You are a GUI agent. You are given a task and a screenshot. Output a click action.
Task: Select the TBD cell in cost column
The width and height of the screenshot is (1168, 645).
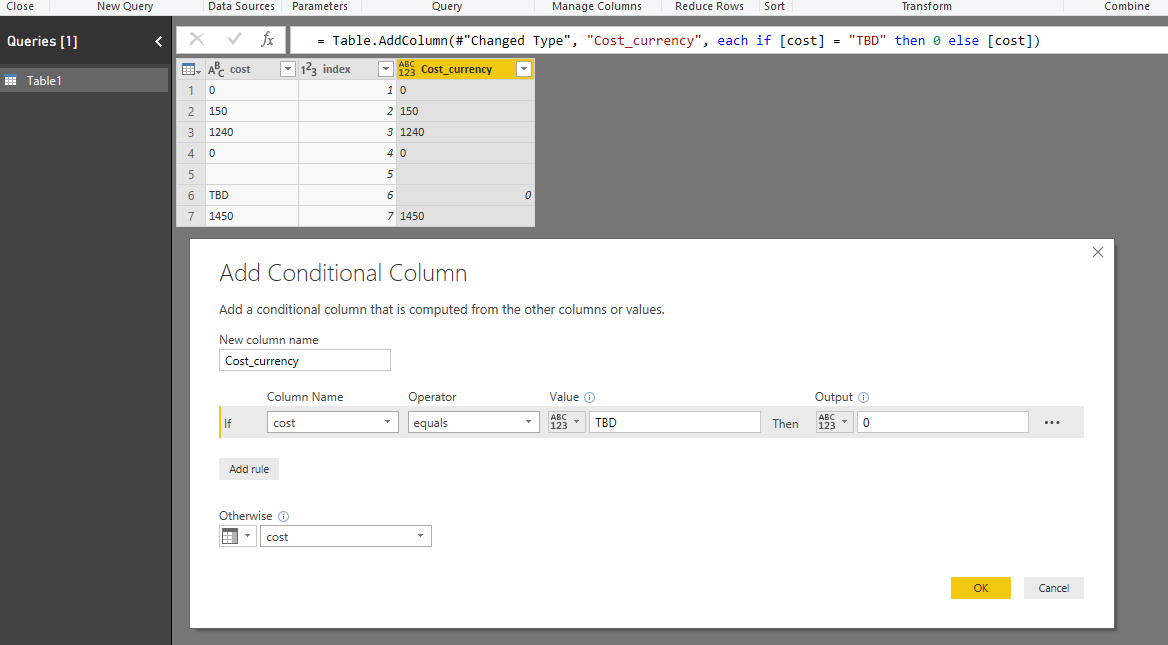point(252,195)
